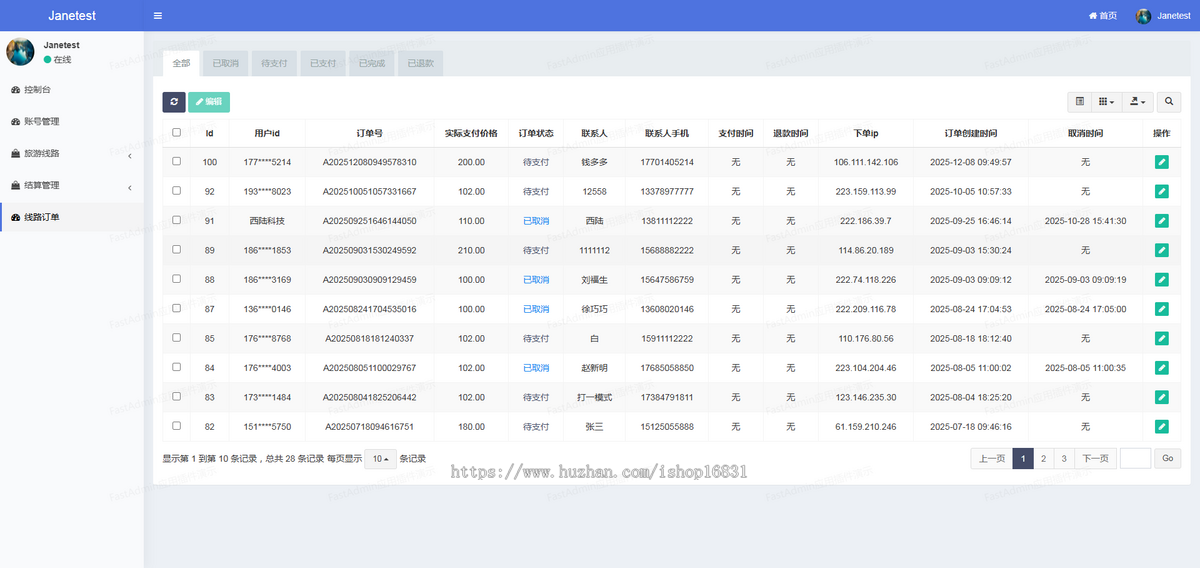Expand 结算管理 sidebar menu

coord(72,185)
